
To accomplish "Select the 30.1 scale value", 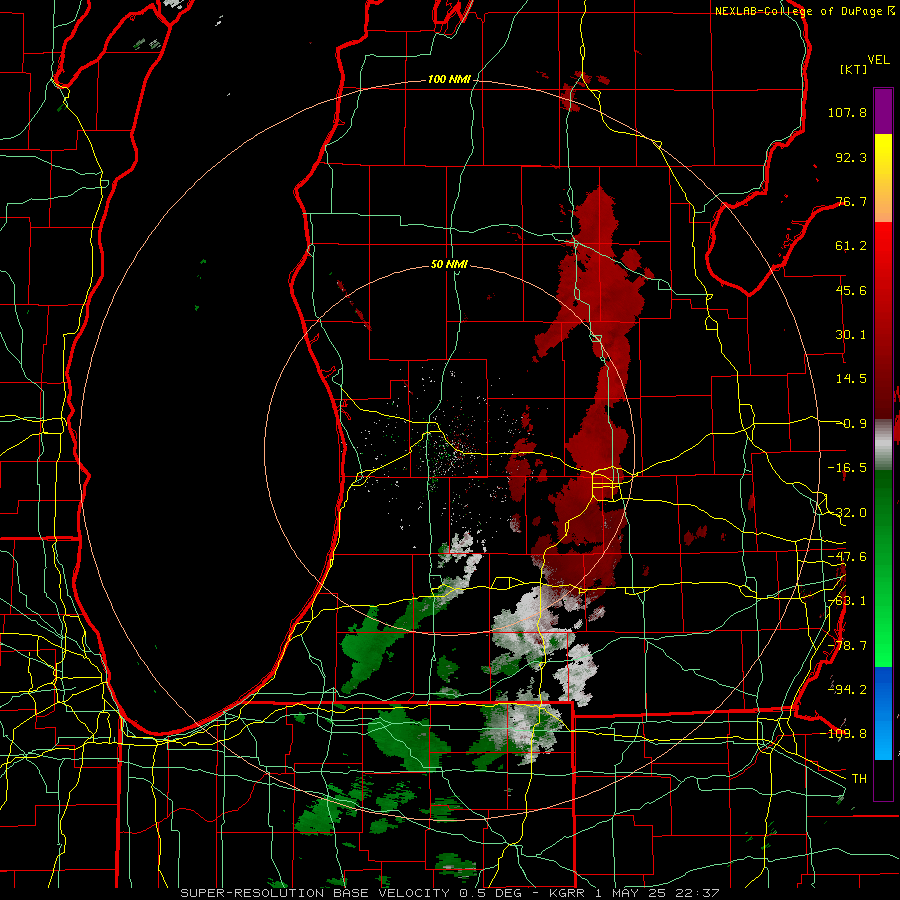I will [x=851, y=335].
